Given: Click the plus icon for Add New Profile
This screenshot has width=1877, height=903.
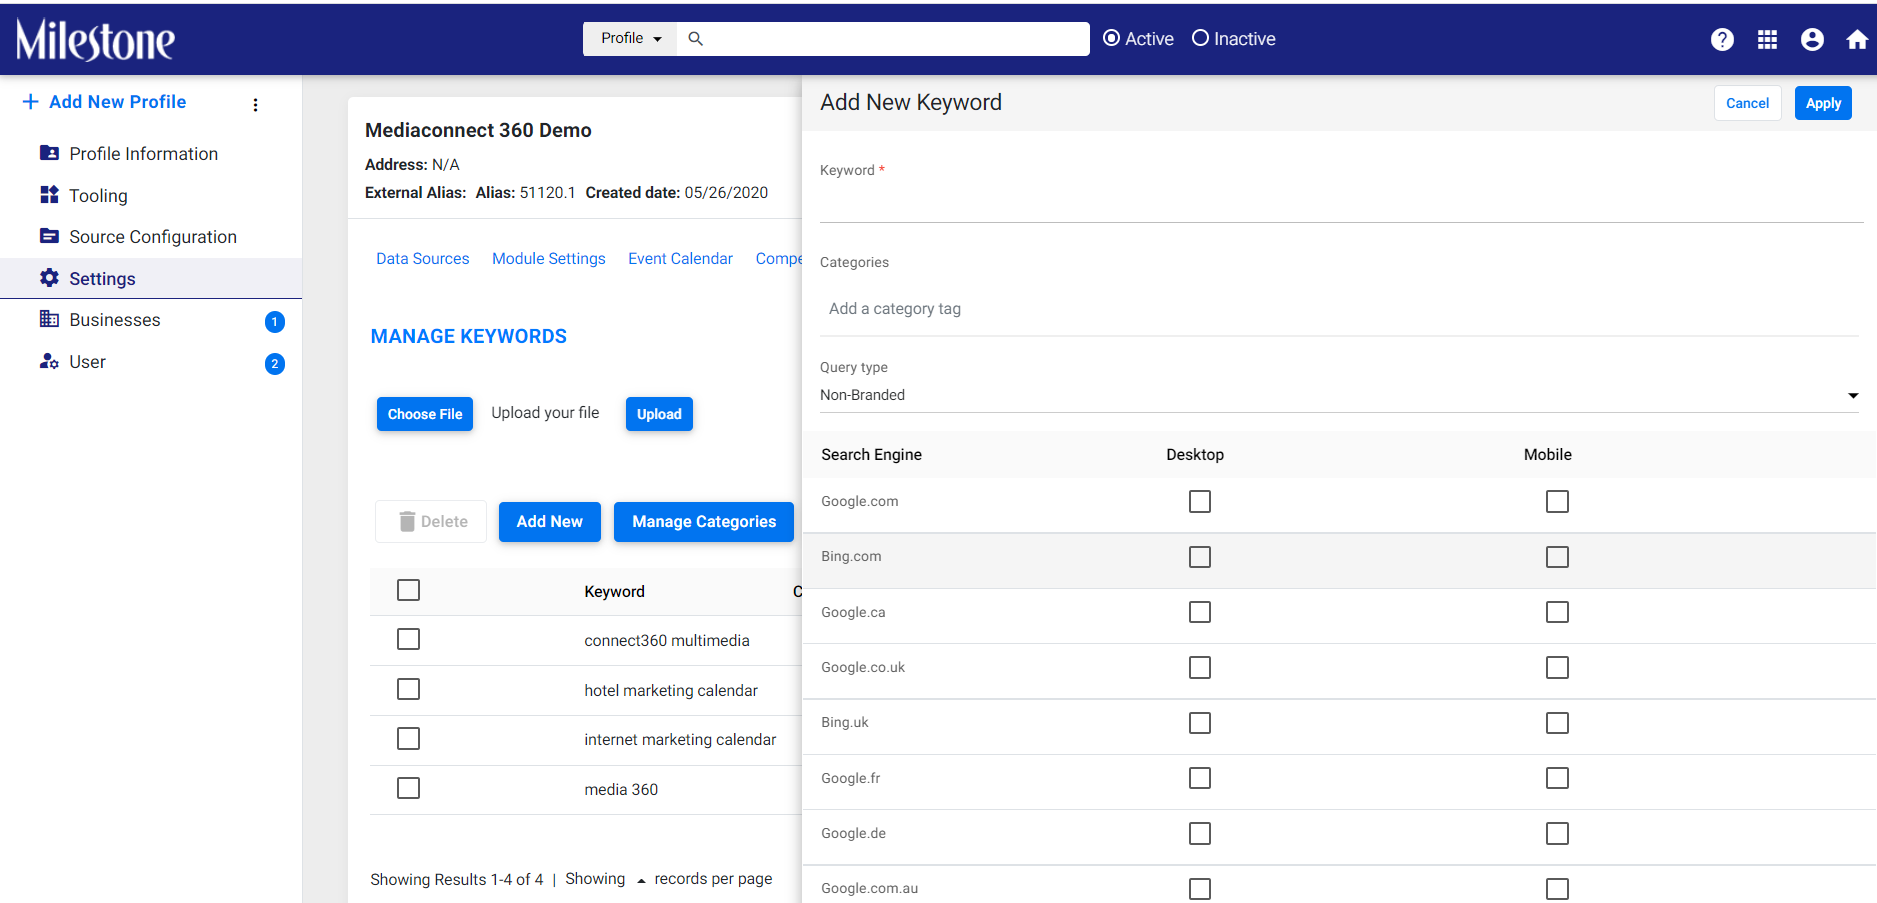Looking at the screenshot, I should (31, 101).
